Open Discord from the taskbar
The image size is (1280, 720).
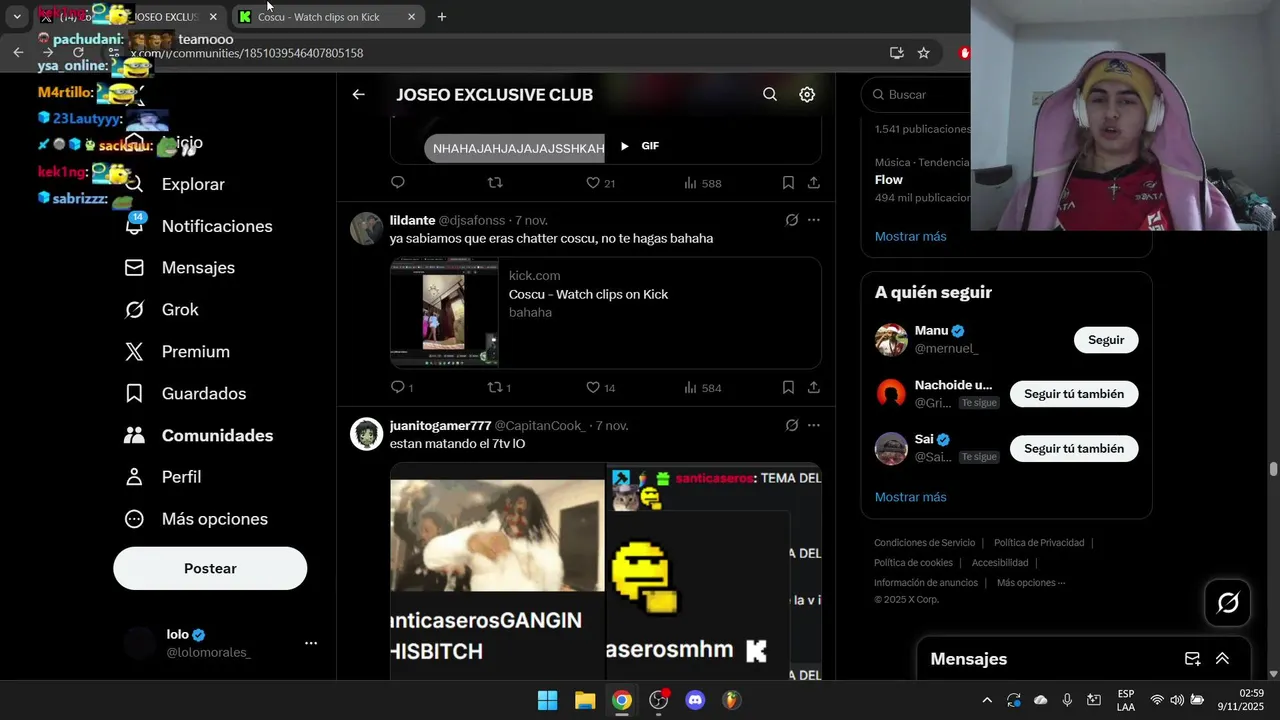pos(696,700)
